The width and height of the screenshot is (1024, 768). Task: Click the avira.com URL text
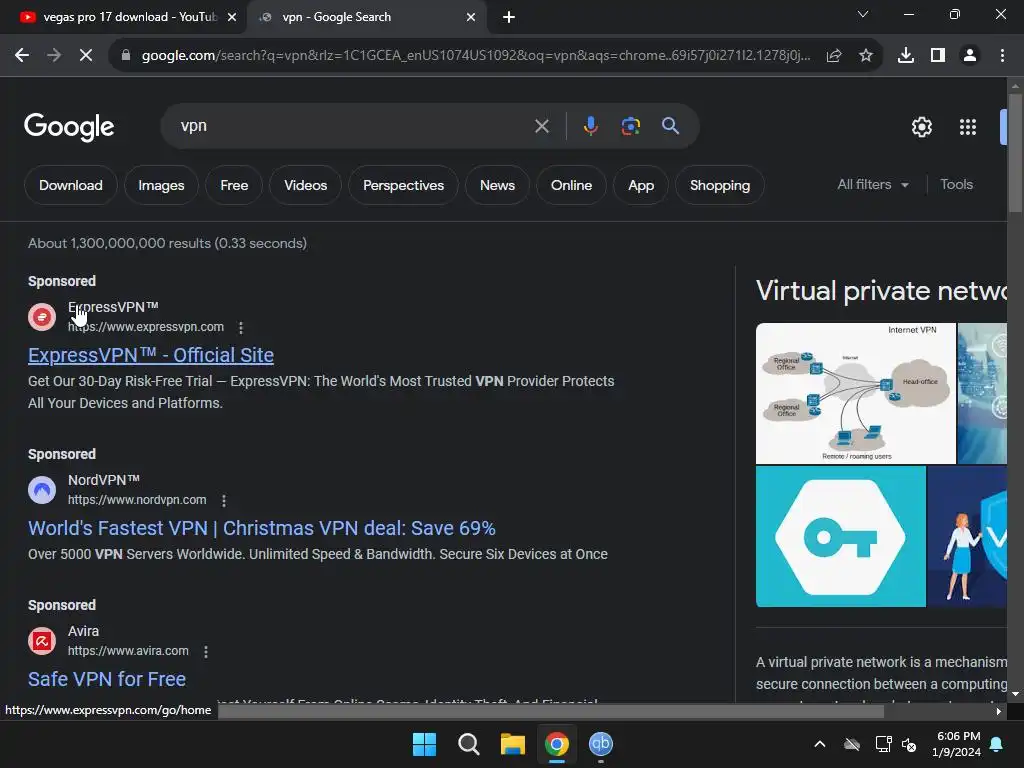[x=128, y=651]
